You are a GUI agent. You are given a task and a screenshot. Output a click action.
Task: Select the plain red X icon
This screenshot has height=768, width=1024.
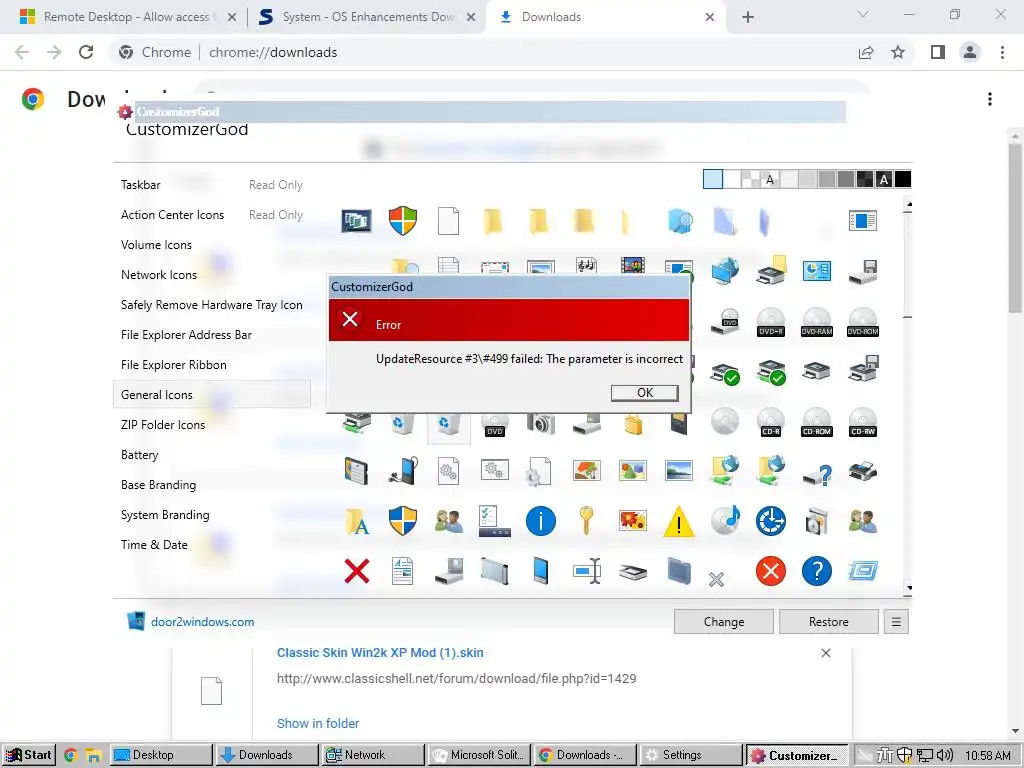[357, 571]
